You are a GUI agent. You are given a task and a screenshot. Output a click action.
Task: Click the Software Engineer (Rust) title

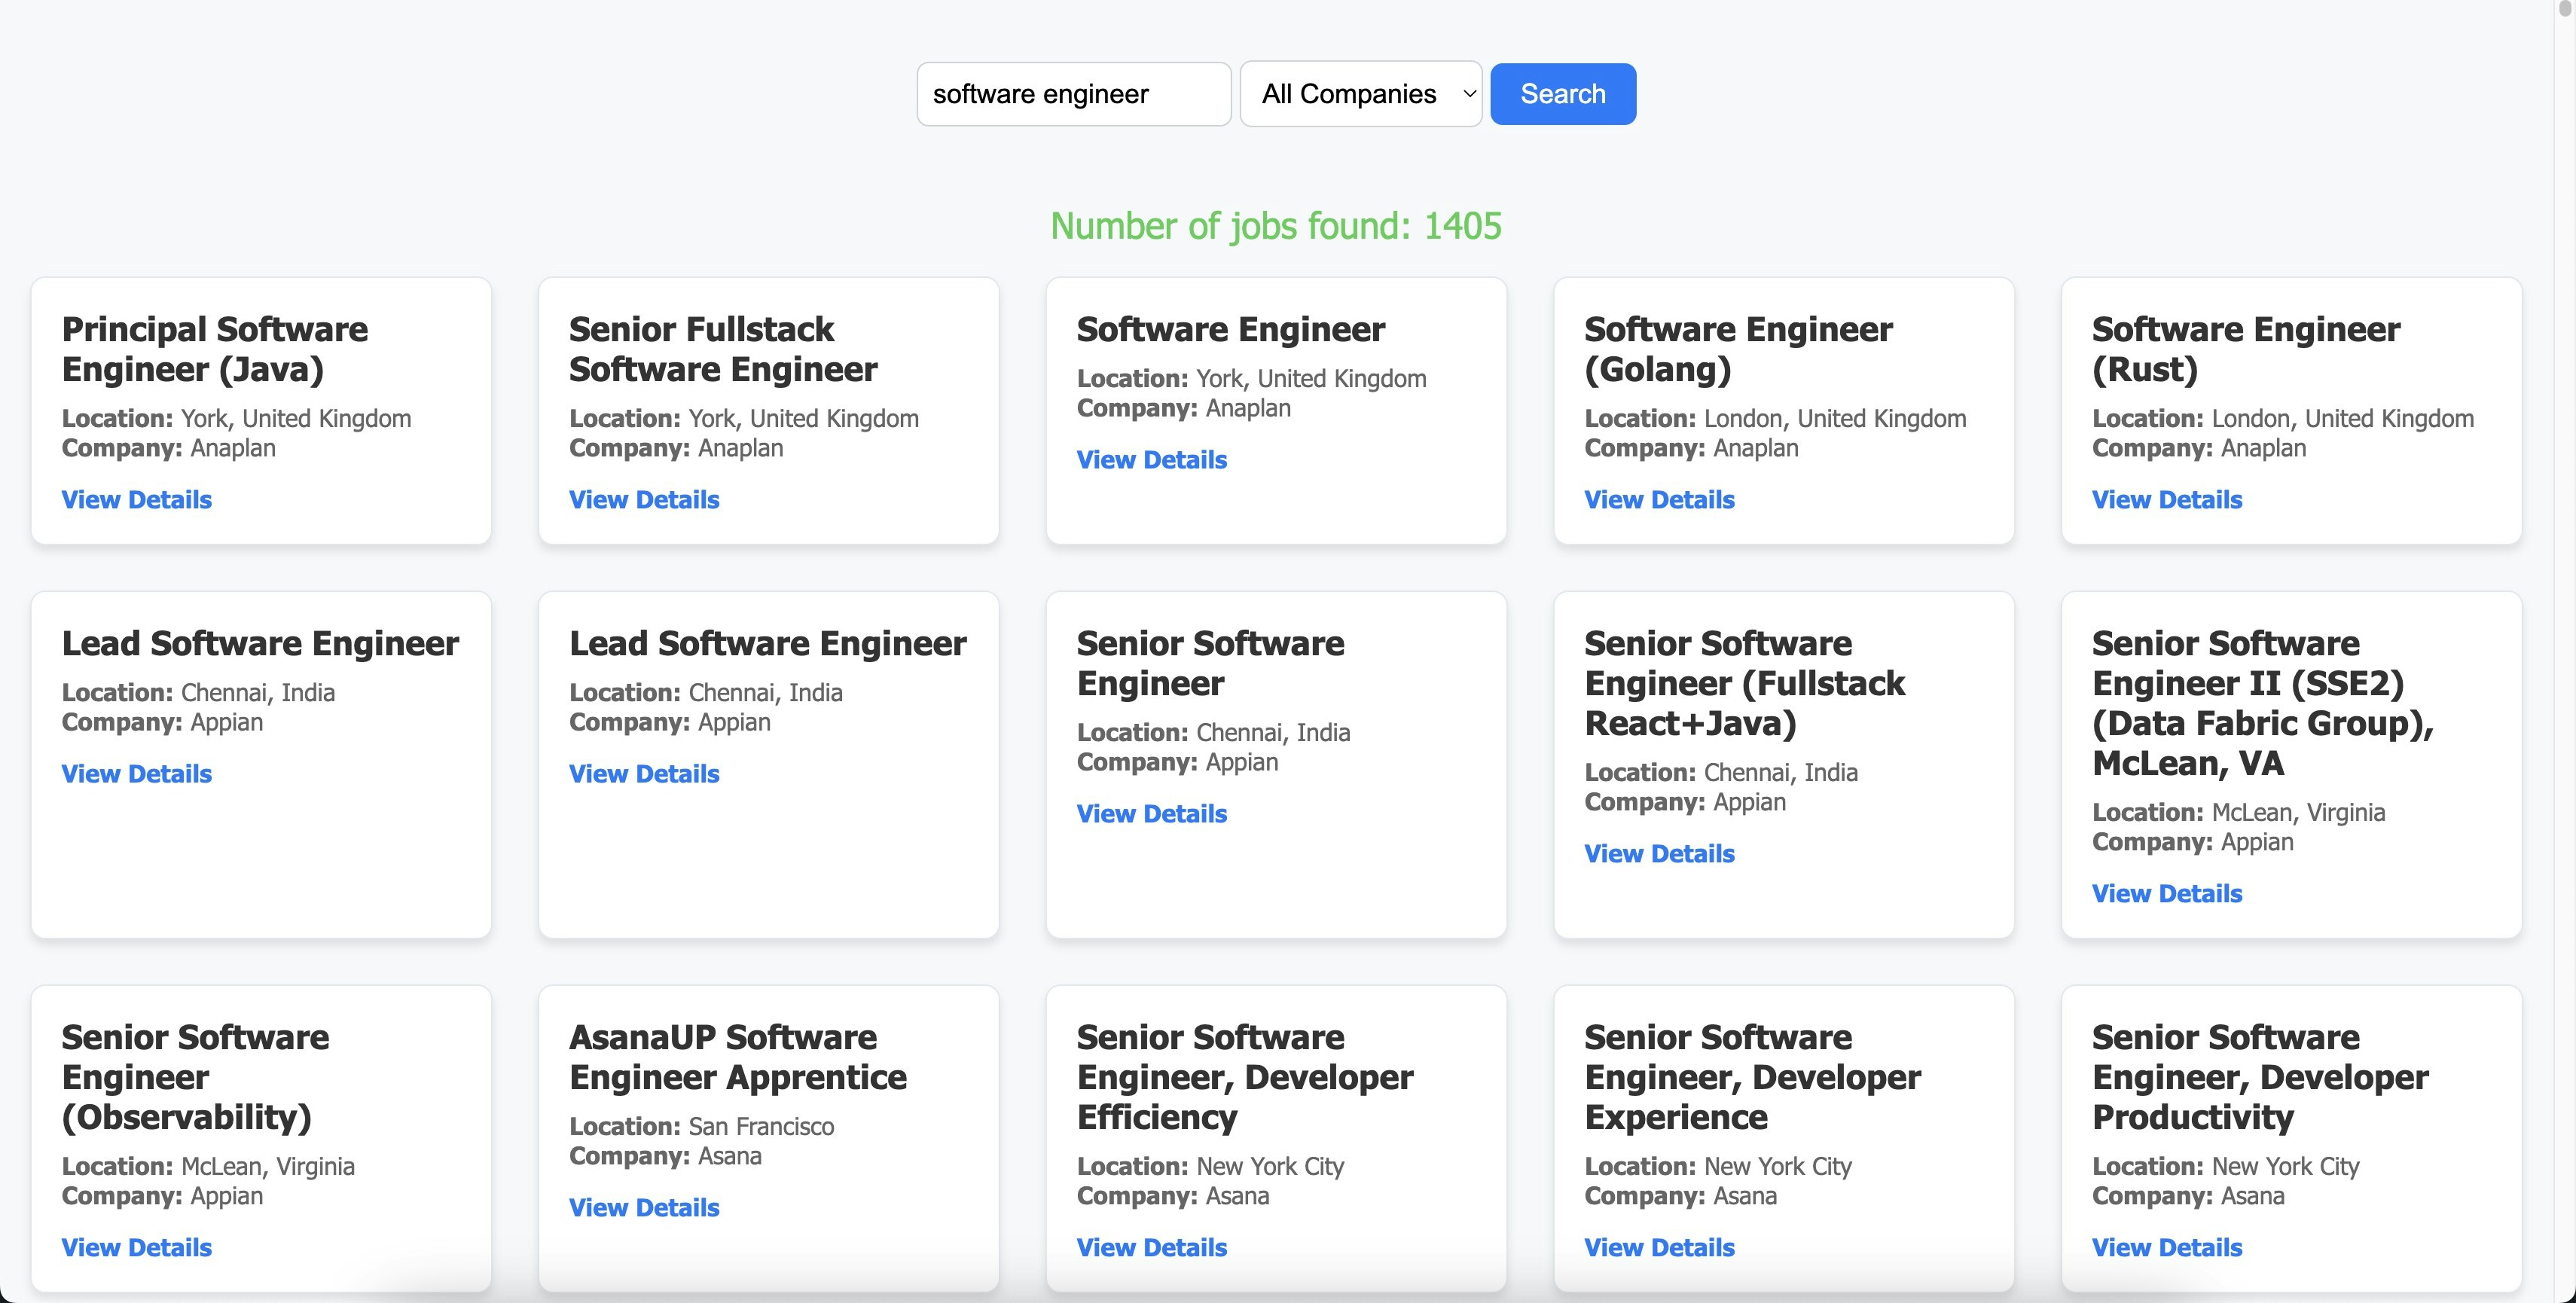(2246, 349)
